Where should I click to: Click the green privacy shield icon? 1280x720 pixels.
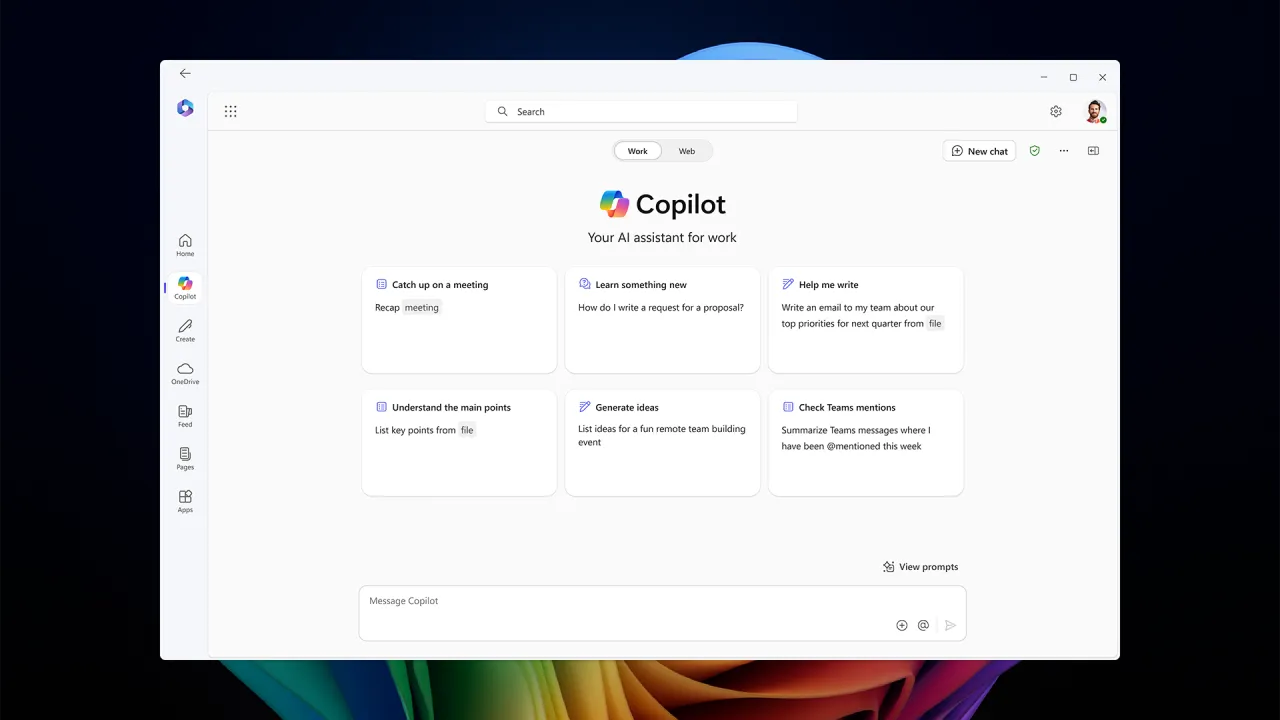click(1035, 150)
